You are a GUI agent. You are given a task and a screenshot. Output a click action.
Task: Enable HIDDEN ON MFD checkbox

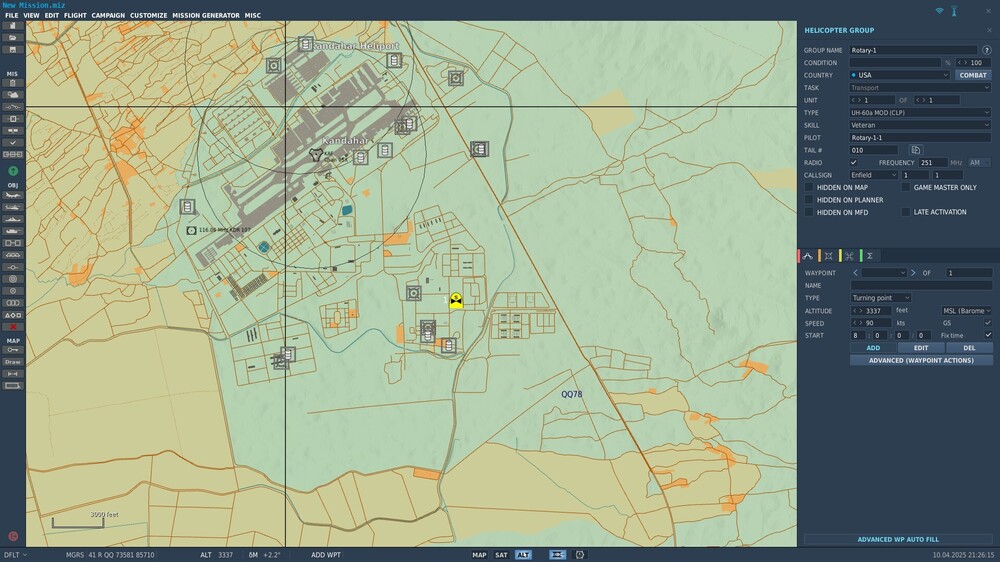click(x=809, y=212)
